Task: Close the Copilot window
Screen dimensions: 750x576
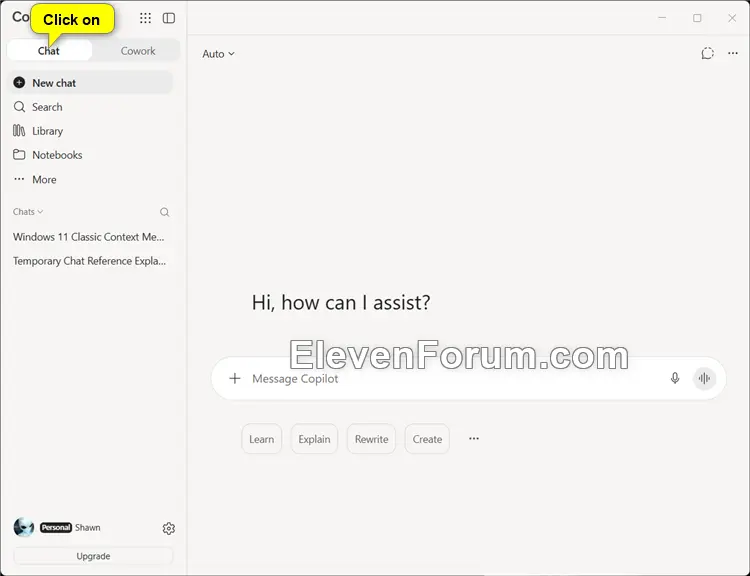Action: [x=732, y=18]
